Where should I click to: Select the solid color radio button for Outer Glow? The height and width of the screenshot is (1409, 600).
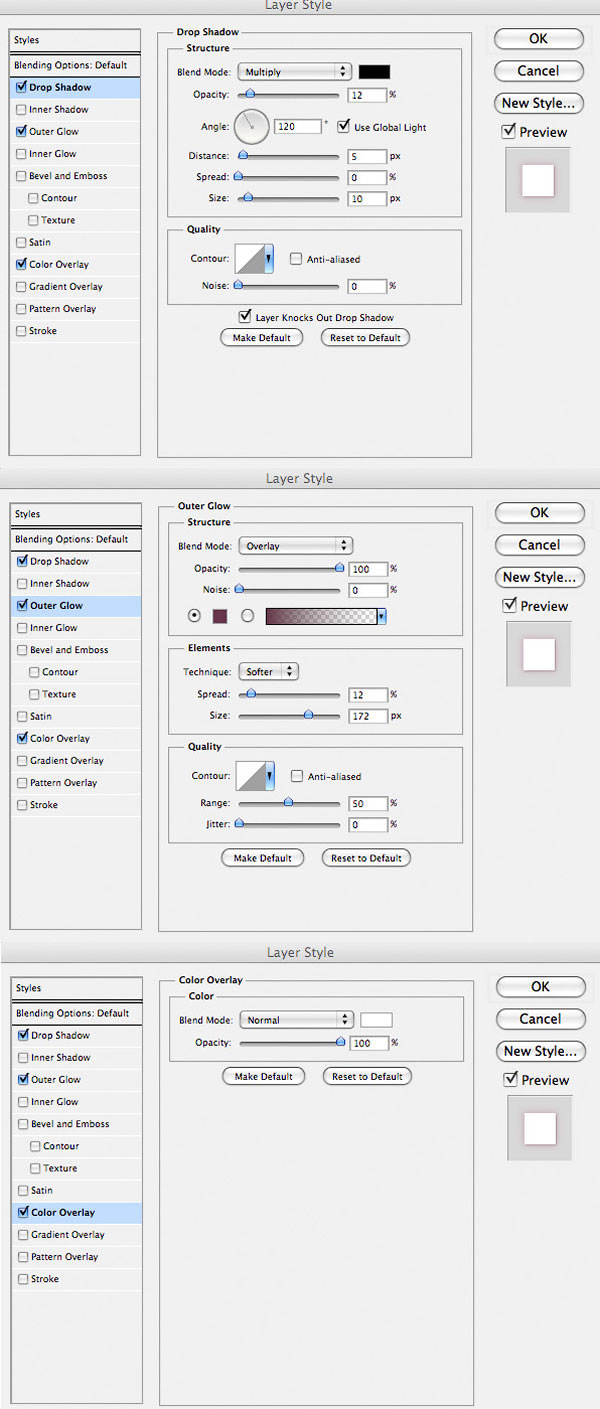(194, 617)
